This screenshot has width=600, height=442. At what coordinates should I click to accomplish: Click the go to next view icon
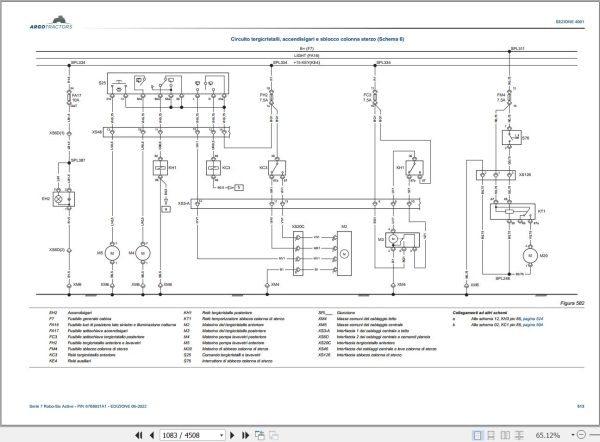pyautogui.click(x=274, y=435)
